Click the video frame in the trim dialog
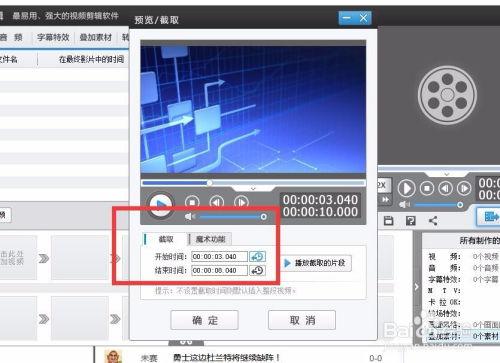 [253, 109]
